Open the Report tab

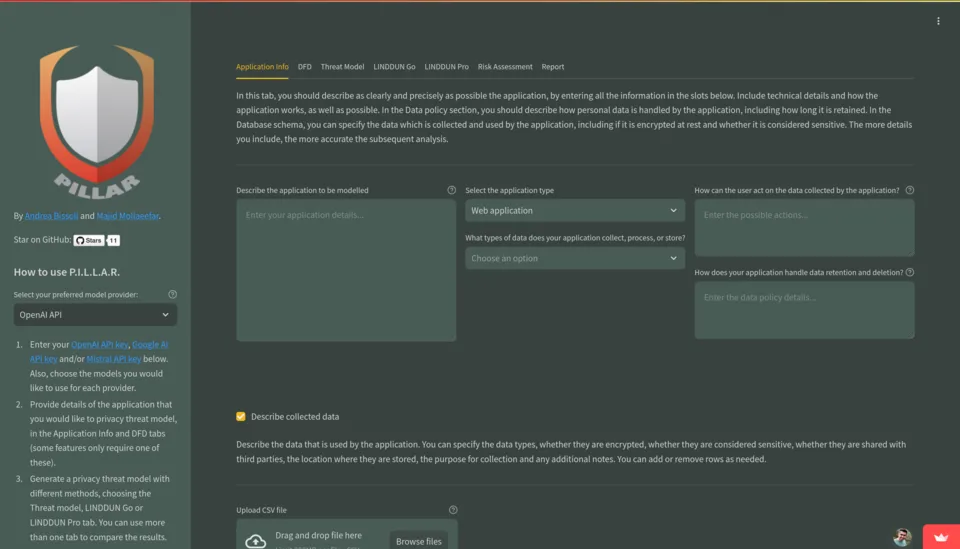coord(553,67)
